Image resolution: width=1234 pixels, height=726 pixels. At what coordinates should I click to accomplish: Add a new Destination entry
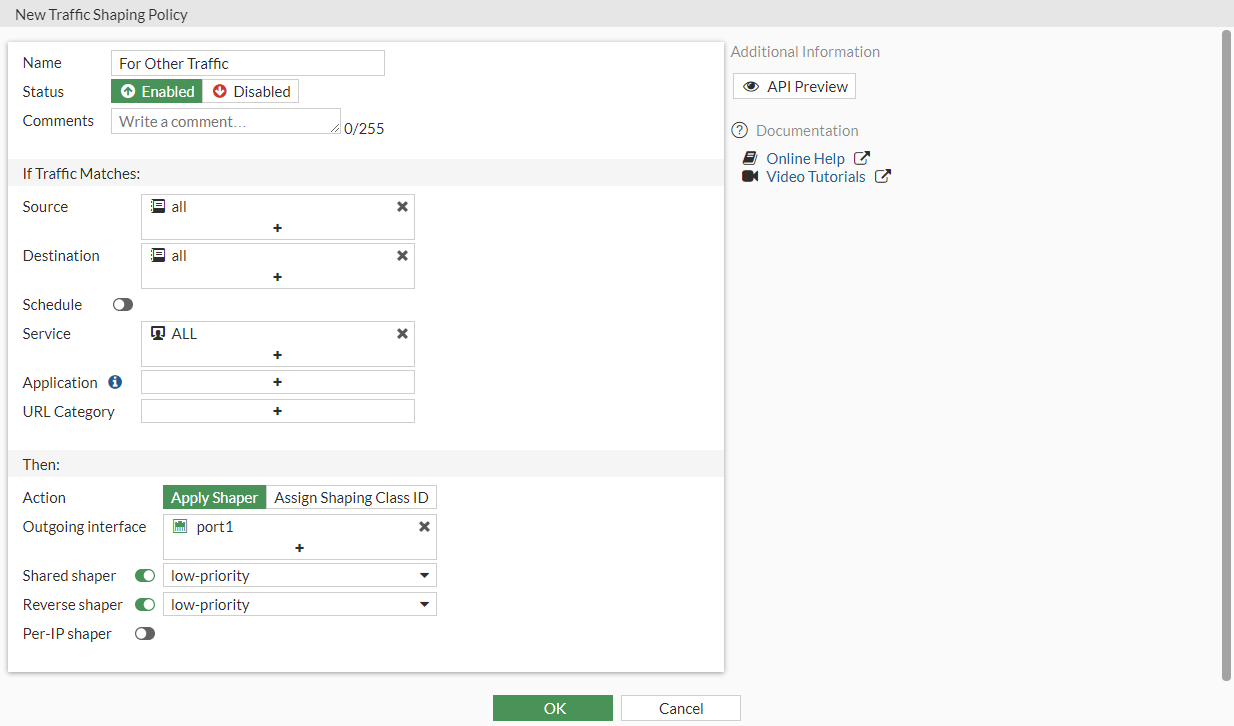[277, 277]
